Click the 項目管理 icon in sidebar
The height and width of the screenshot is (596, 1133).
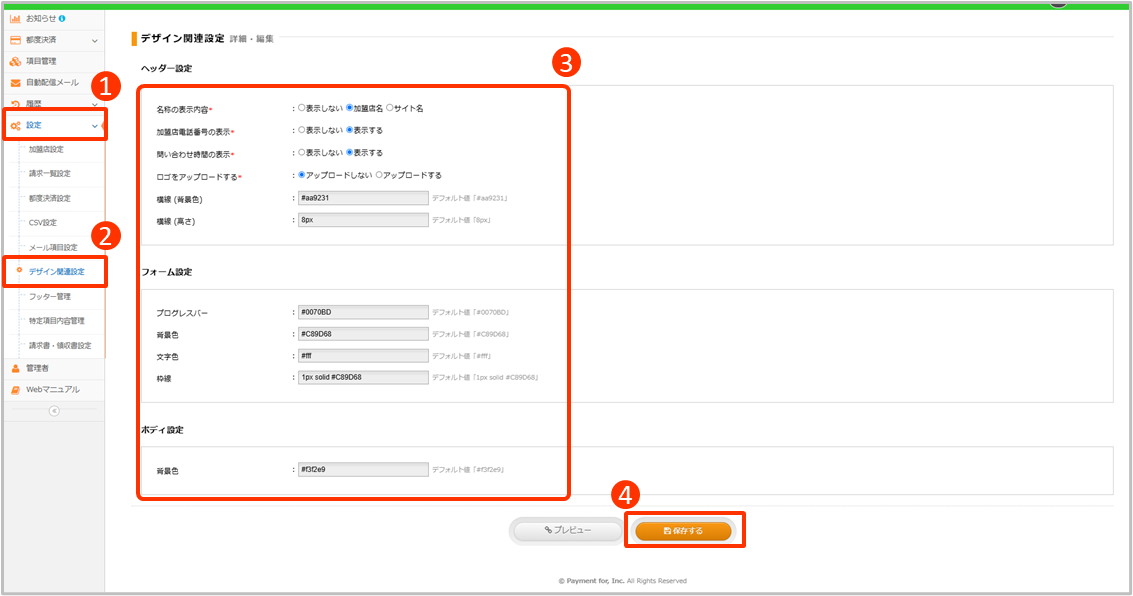click(x=15, y=61)
